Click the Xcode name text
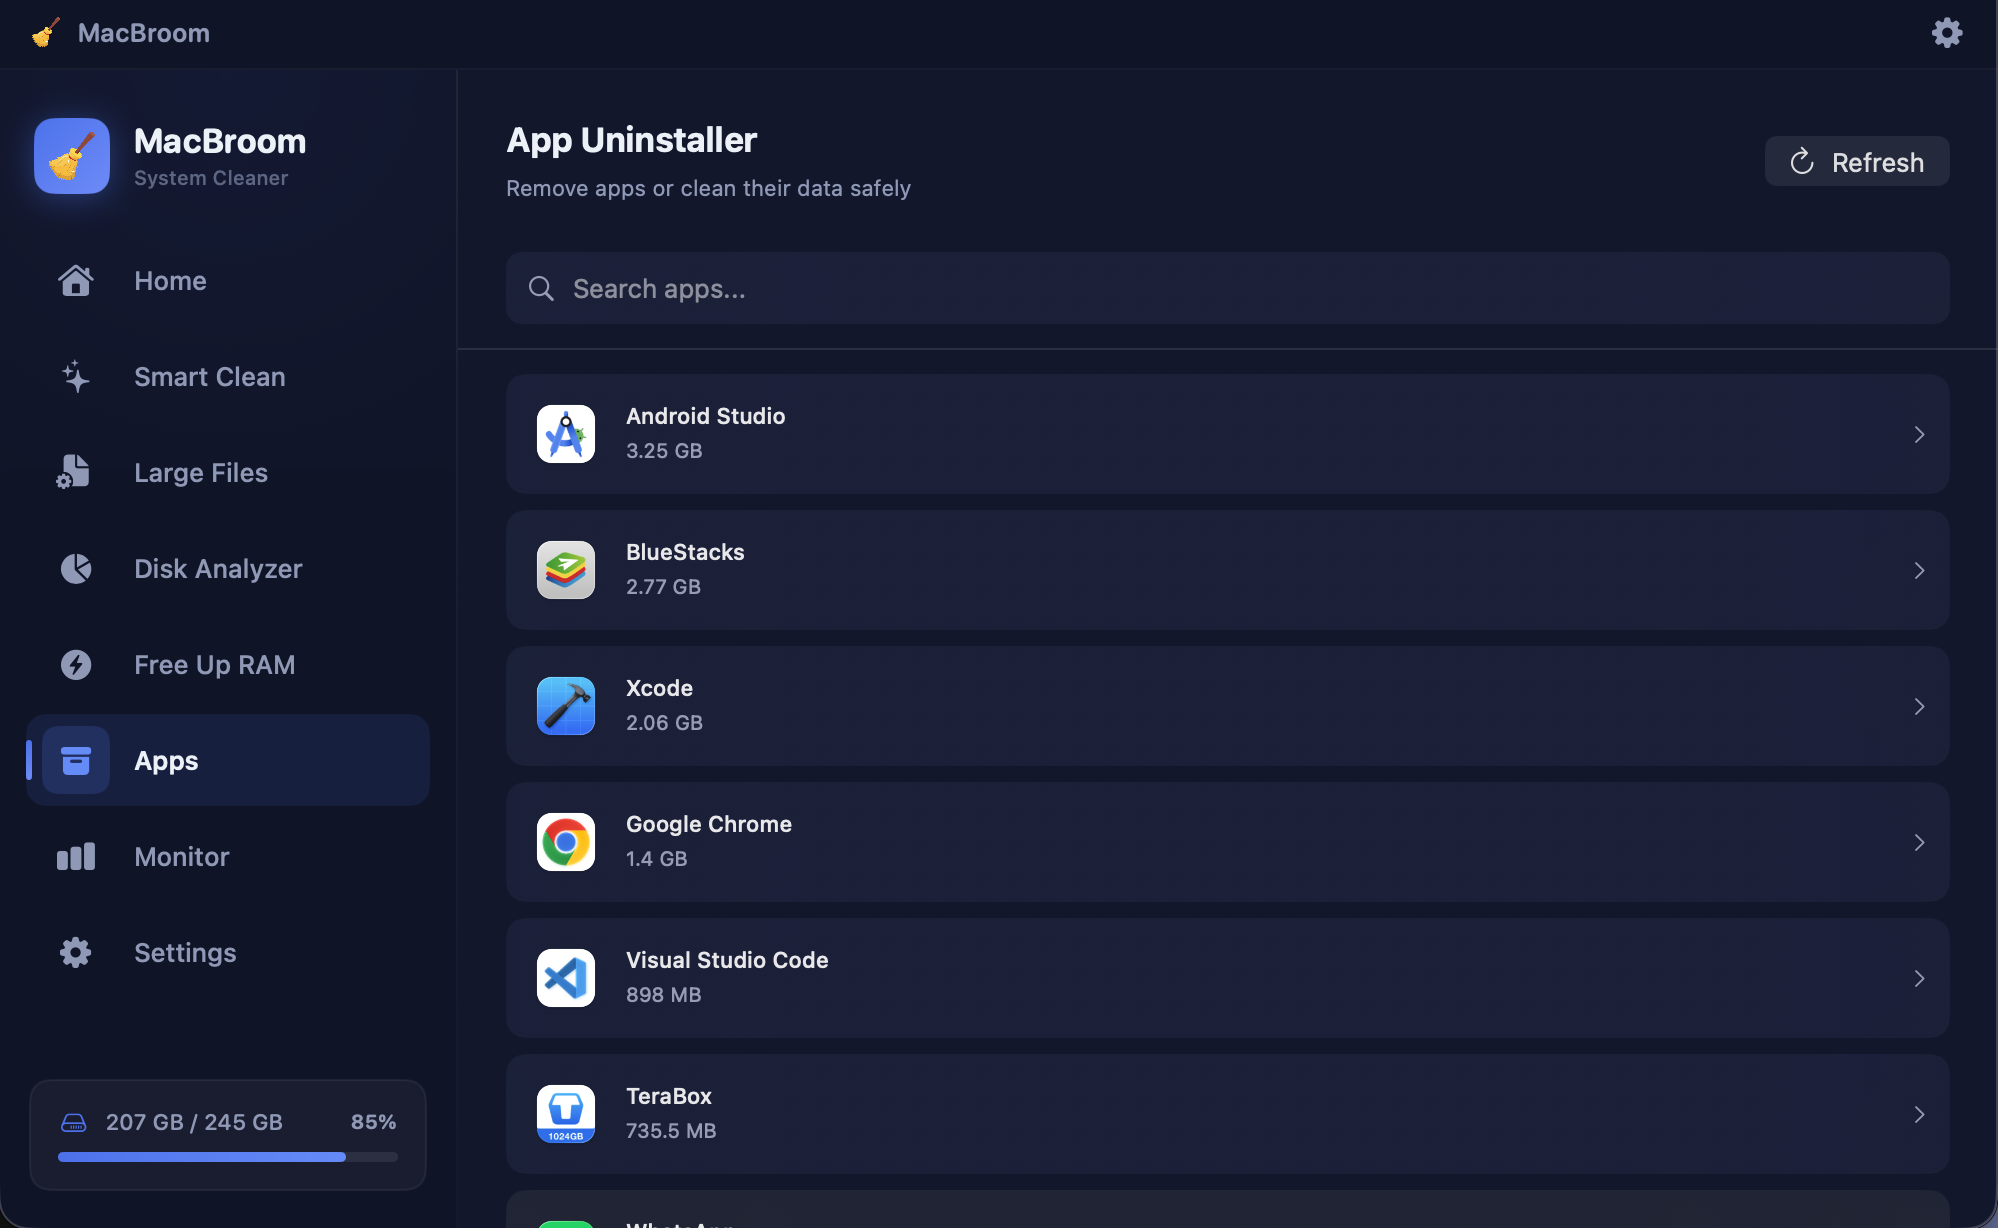 (x=659, y=688)
